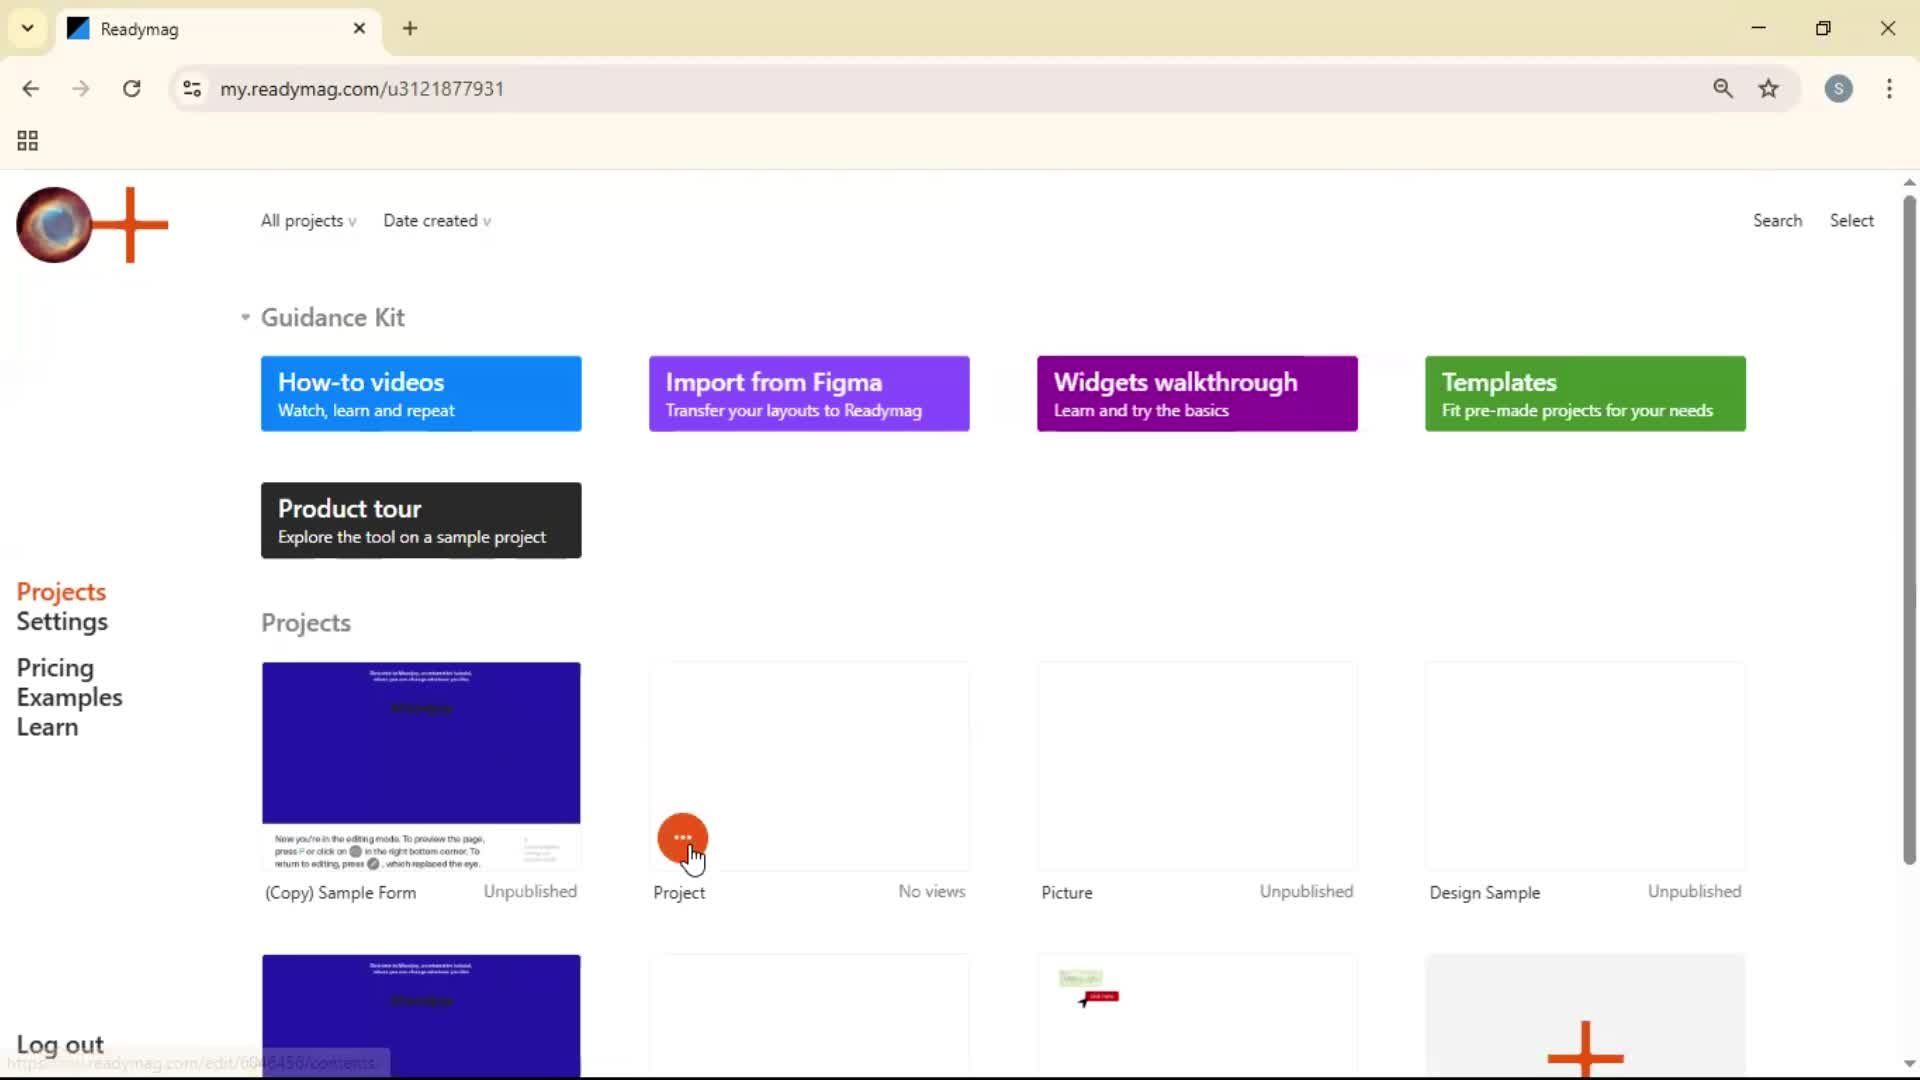Click the Search link
This screenshot has width=1920, height=1080.
(1777, 221)
